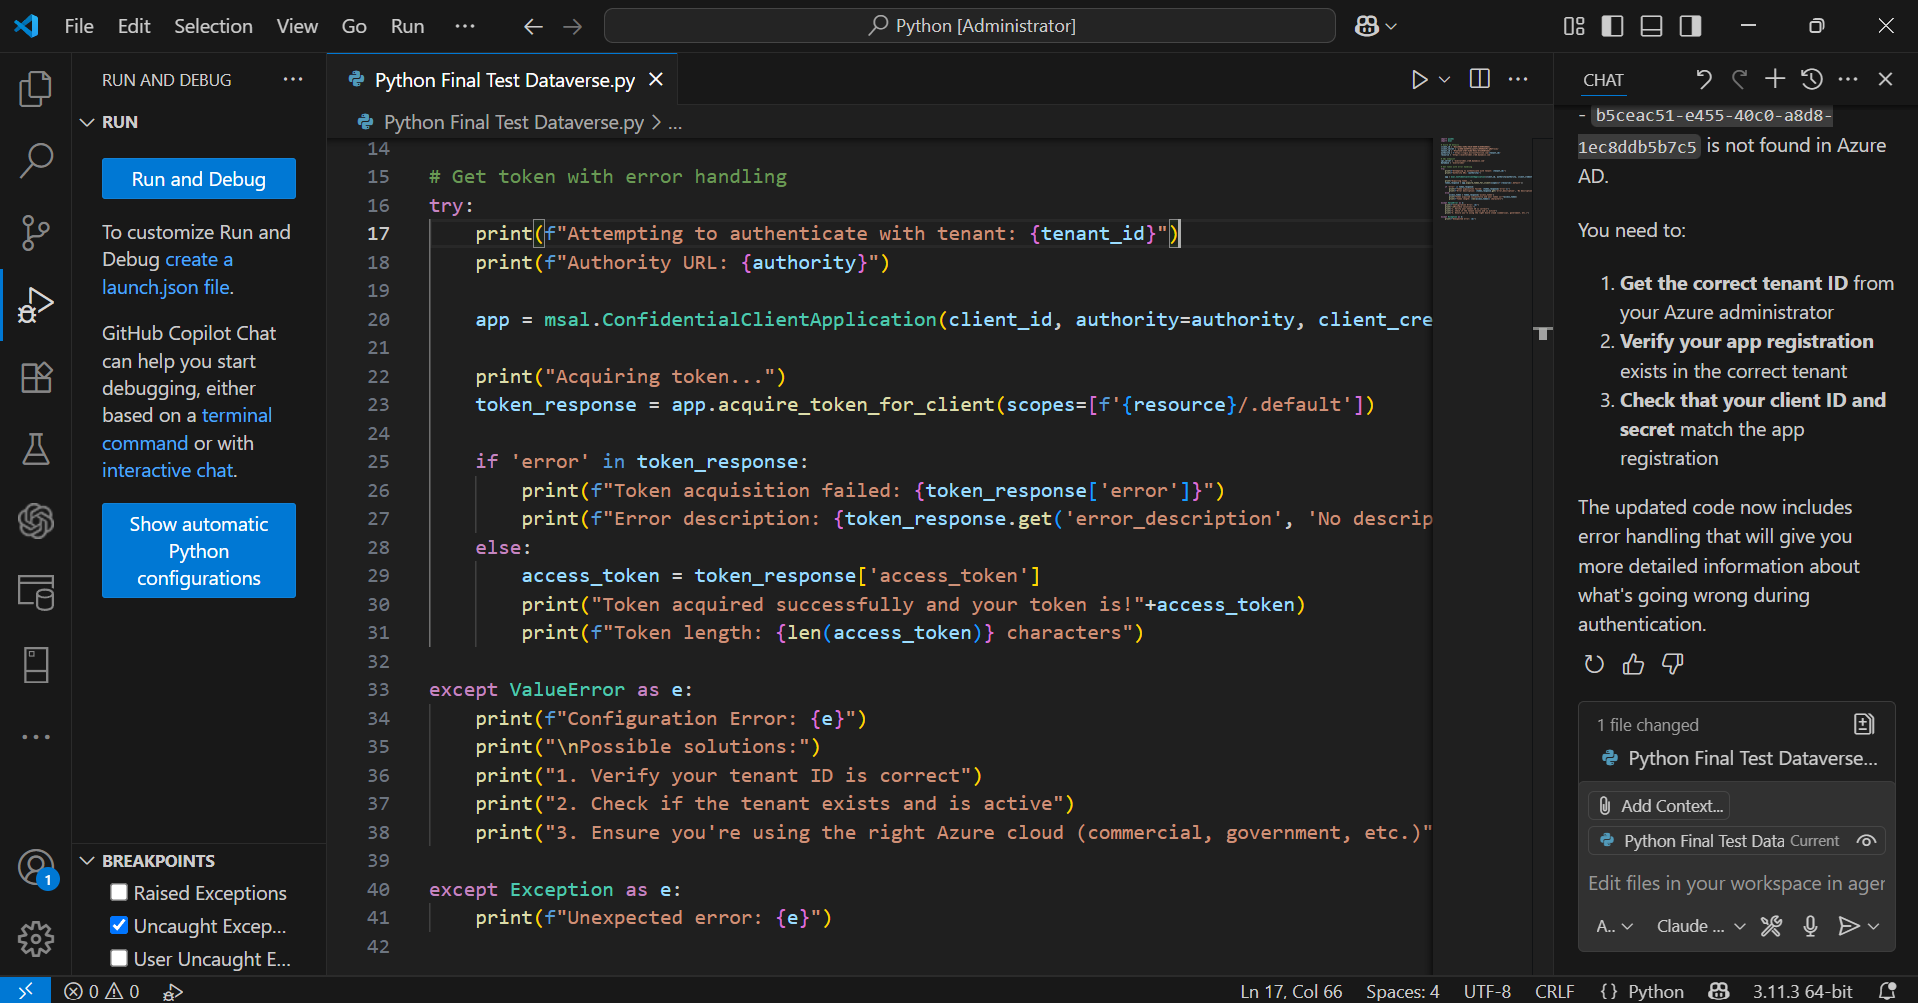Disable the Uncaught Exceptions breakpoint
Image resolution: width=1918 pixels, height=1003 pixels.
118,925
